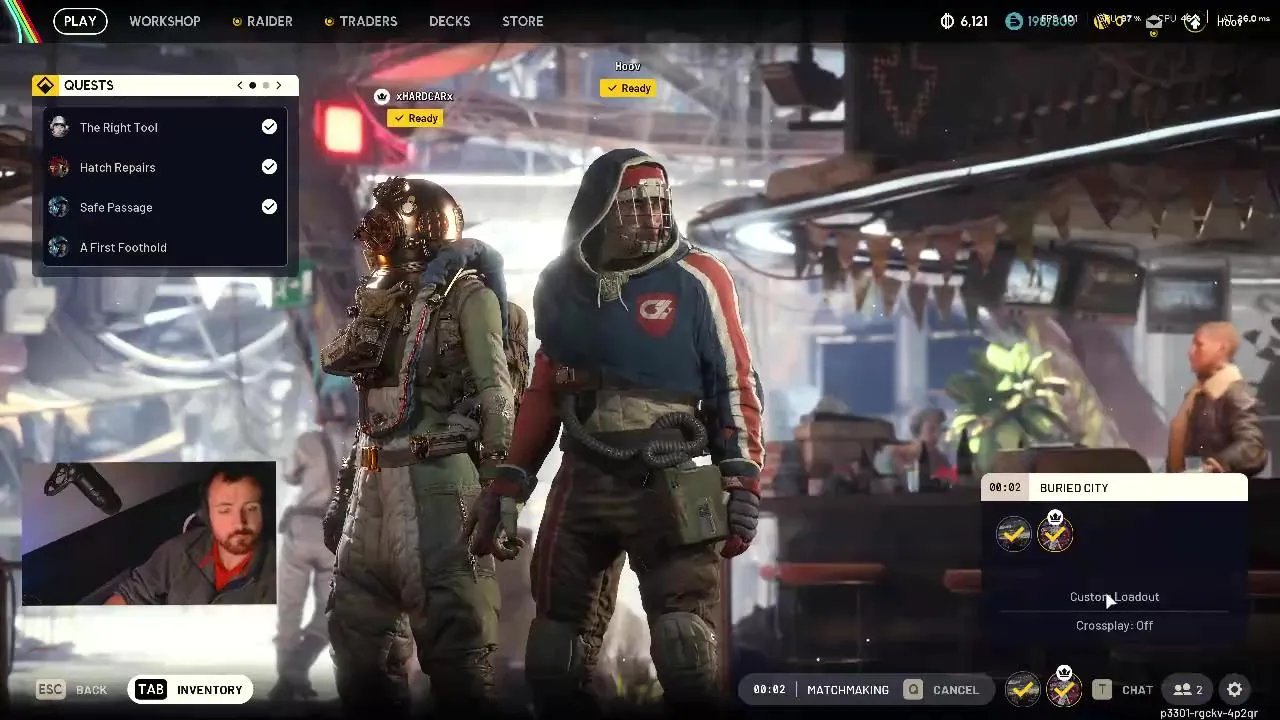Go to next quests page arrow

(279, 86)
